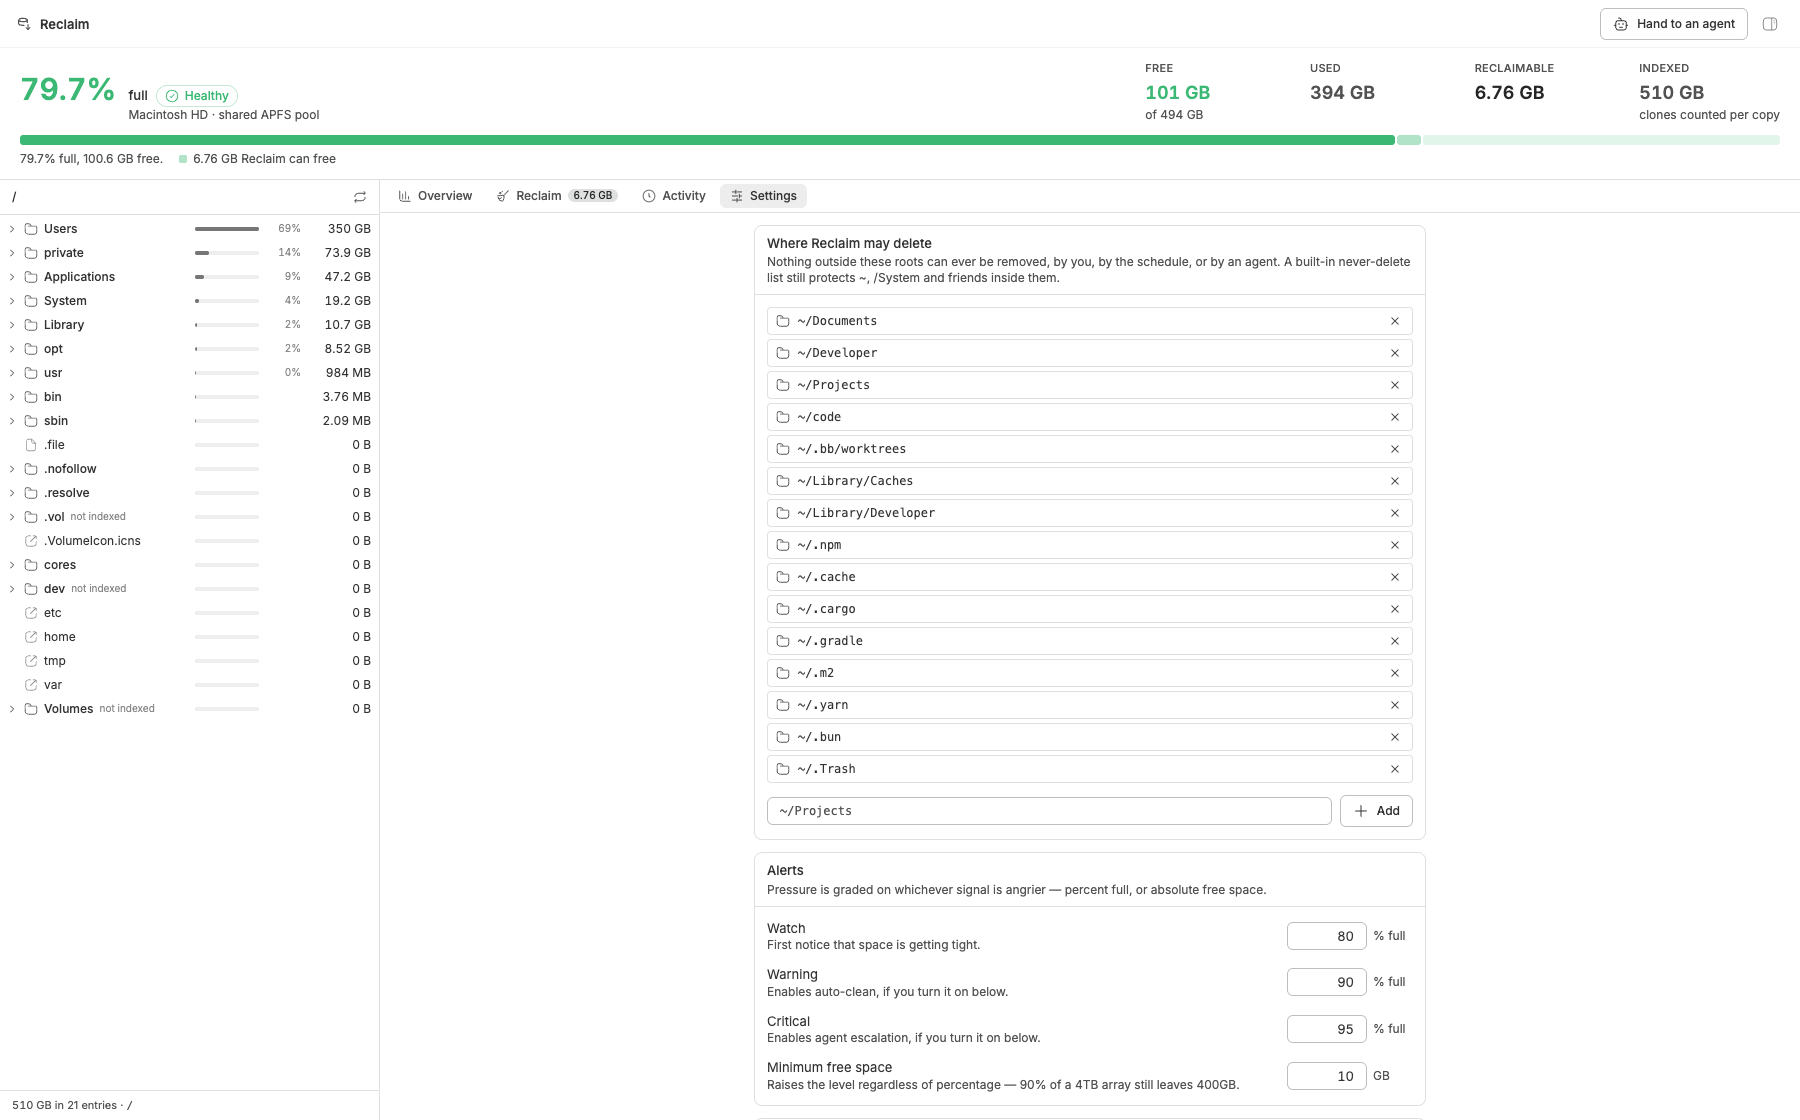
Task: Expand the Users folder
Action: click(x=12, y=229)
